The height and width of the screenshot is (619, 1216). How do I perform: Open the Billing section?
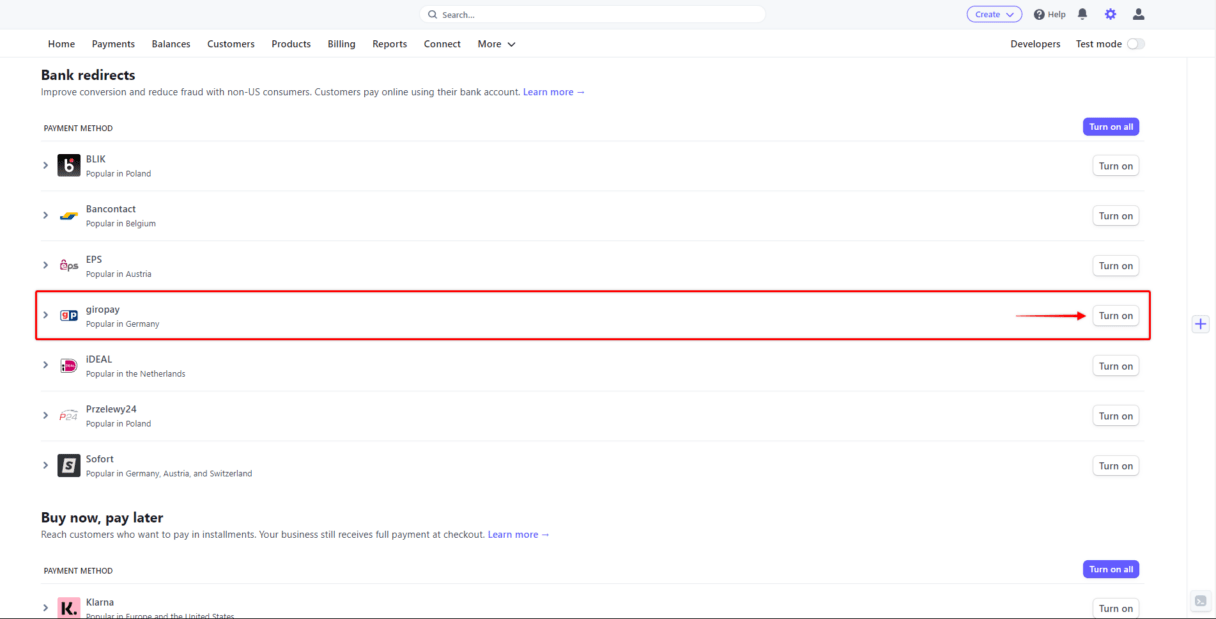point(341,44)
